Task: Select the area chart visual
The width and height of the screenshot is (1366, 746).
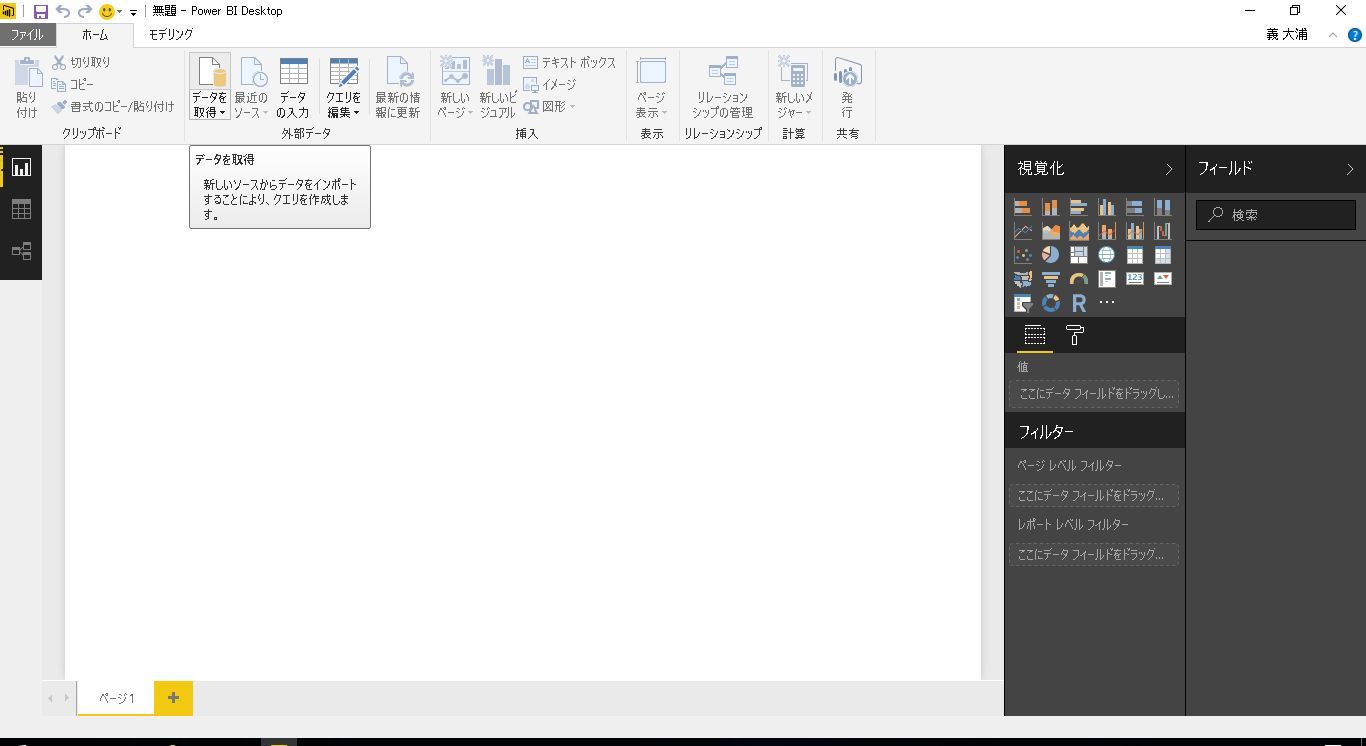Action: click(1050, 231)
